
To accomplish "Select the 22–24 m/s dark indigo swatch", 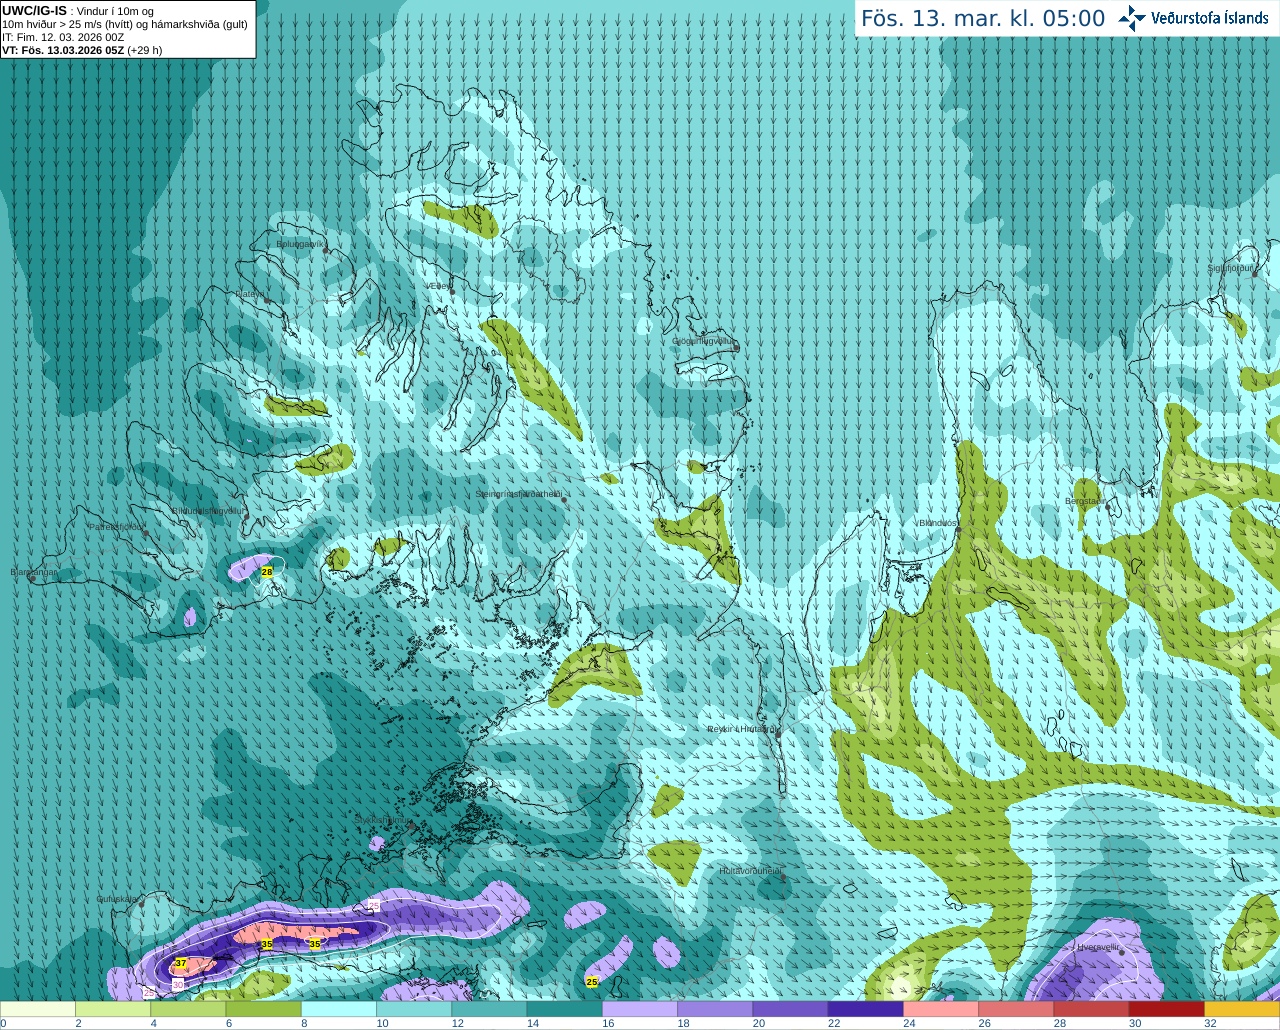I will [x=866, y=1009].
